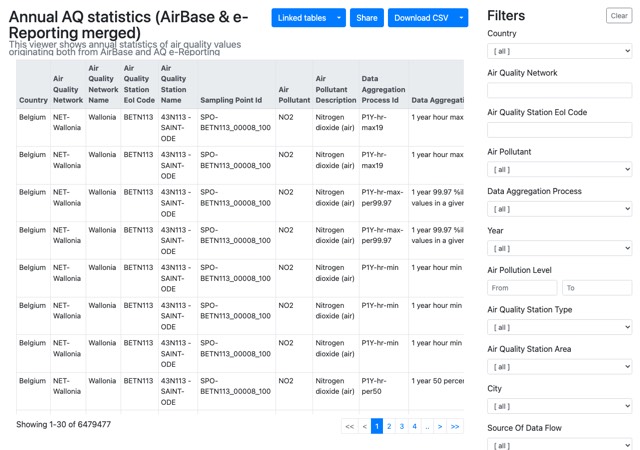Expand the Download CSV dropdown arrow
Screen dimensions: 640x450
[461, 18]
